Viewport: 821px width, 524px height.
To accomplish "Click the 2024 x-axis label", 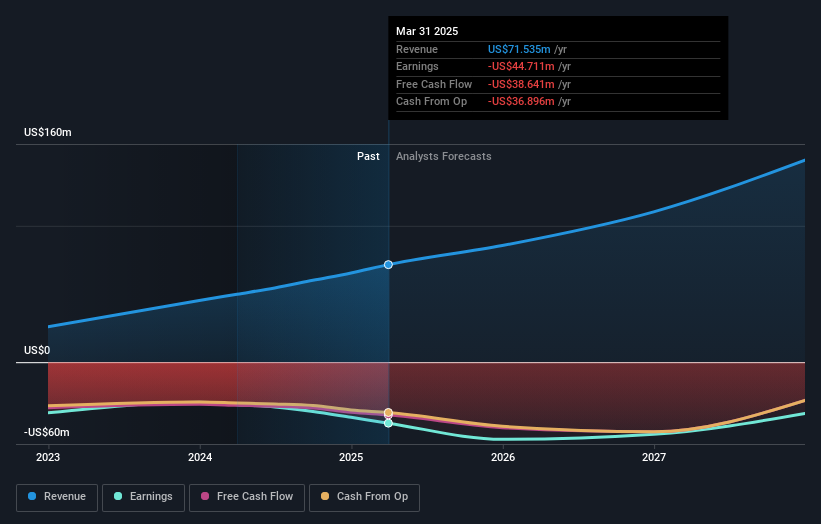I will point(200,458).
